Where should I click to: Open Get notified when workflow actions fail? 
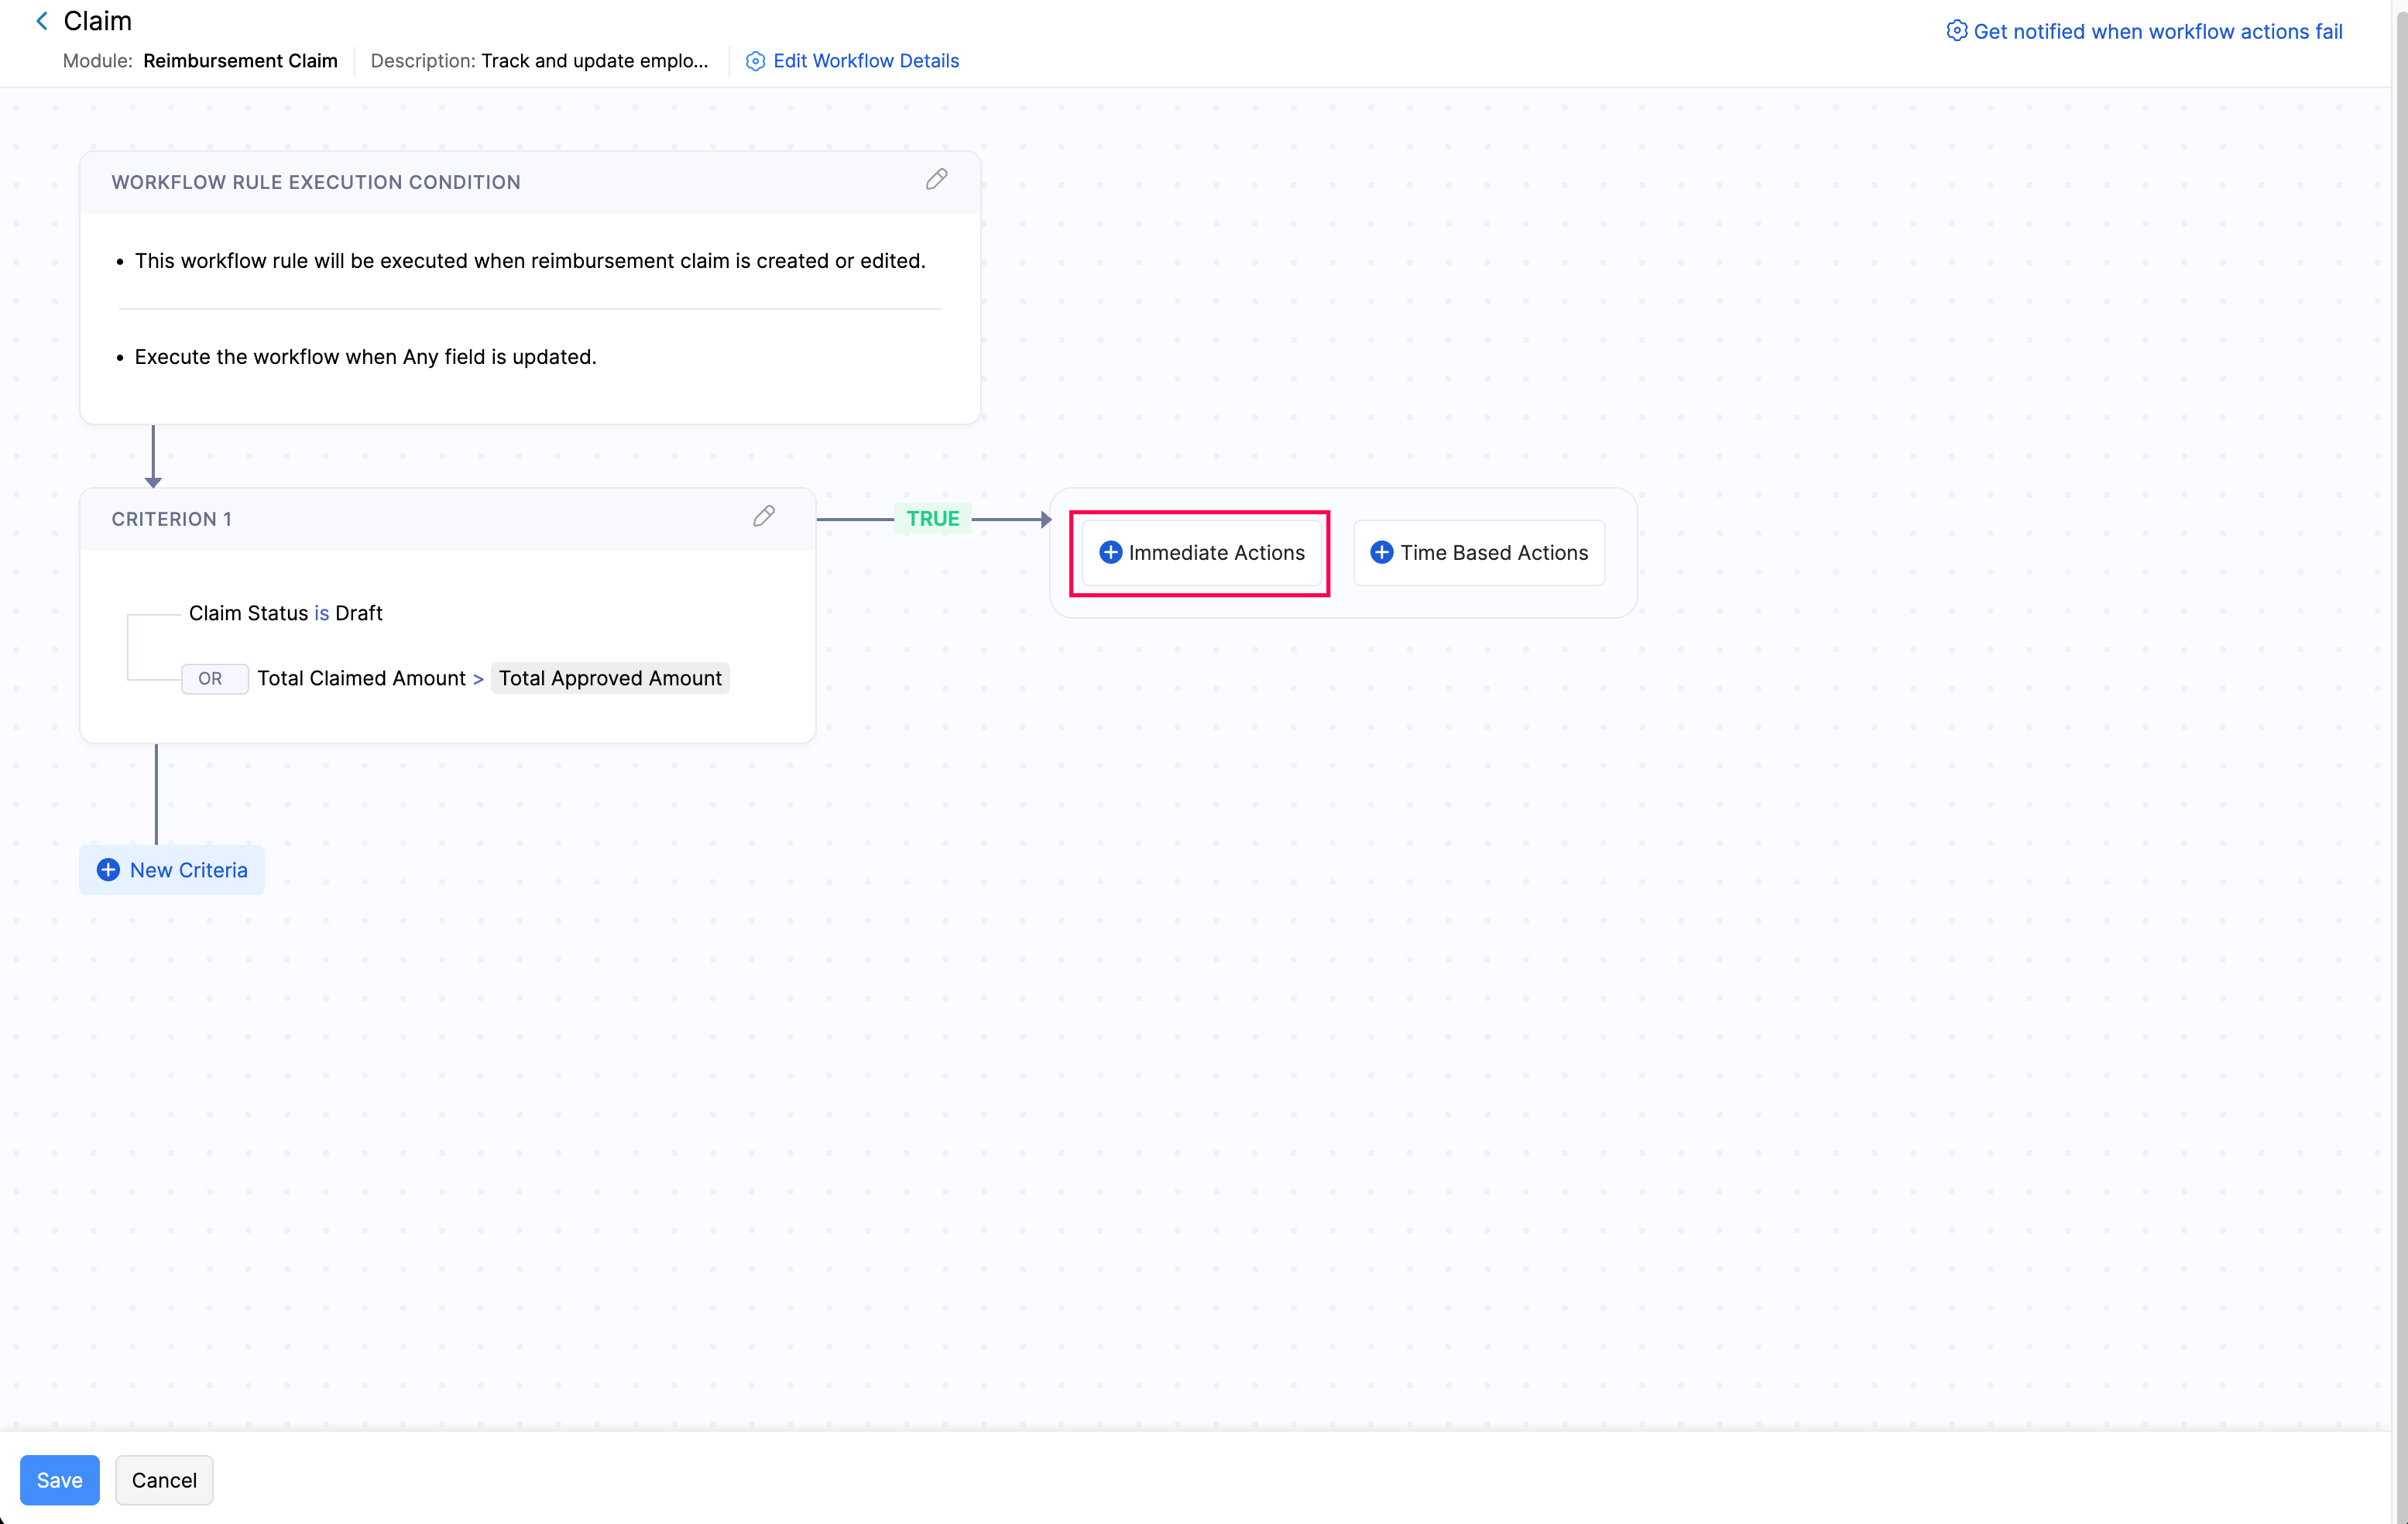[2157, 31]
